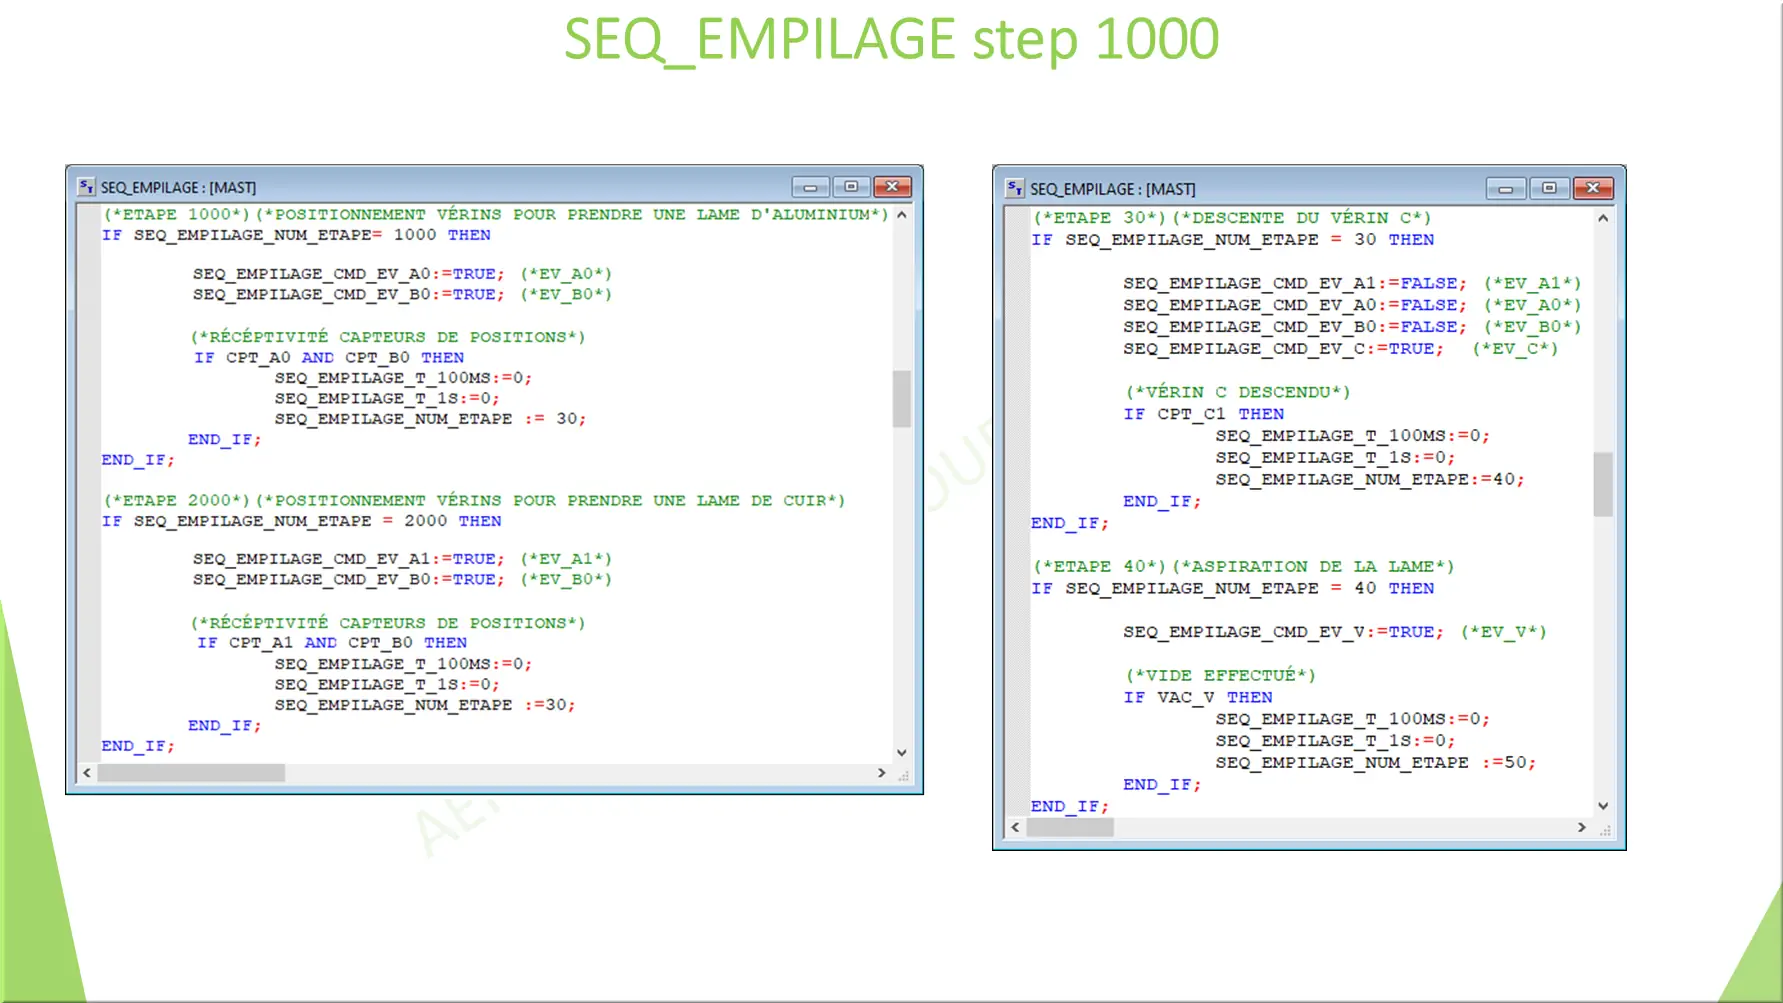The image size is (1783, 1003).
Task: Click the scroll-down arrow of the left code window
Action: tap(903, 751)
